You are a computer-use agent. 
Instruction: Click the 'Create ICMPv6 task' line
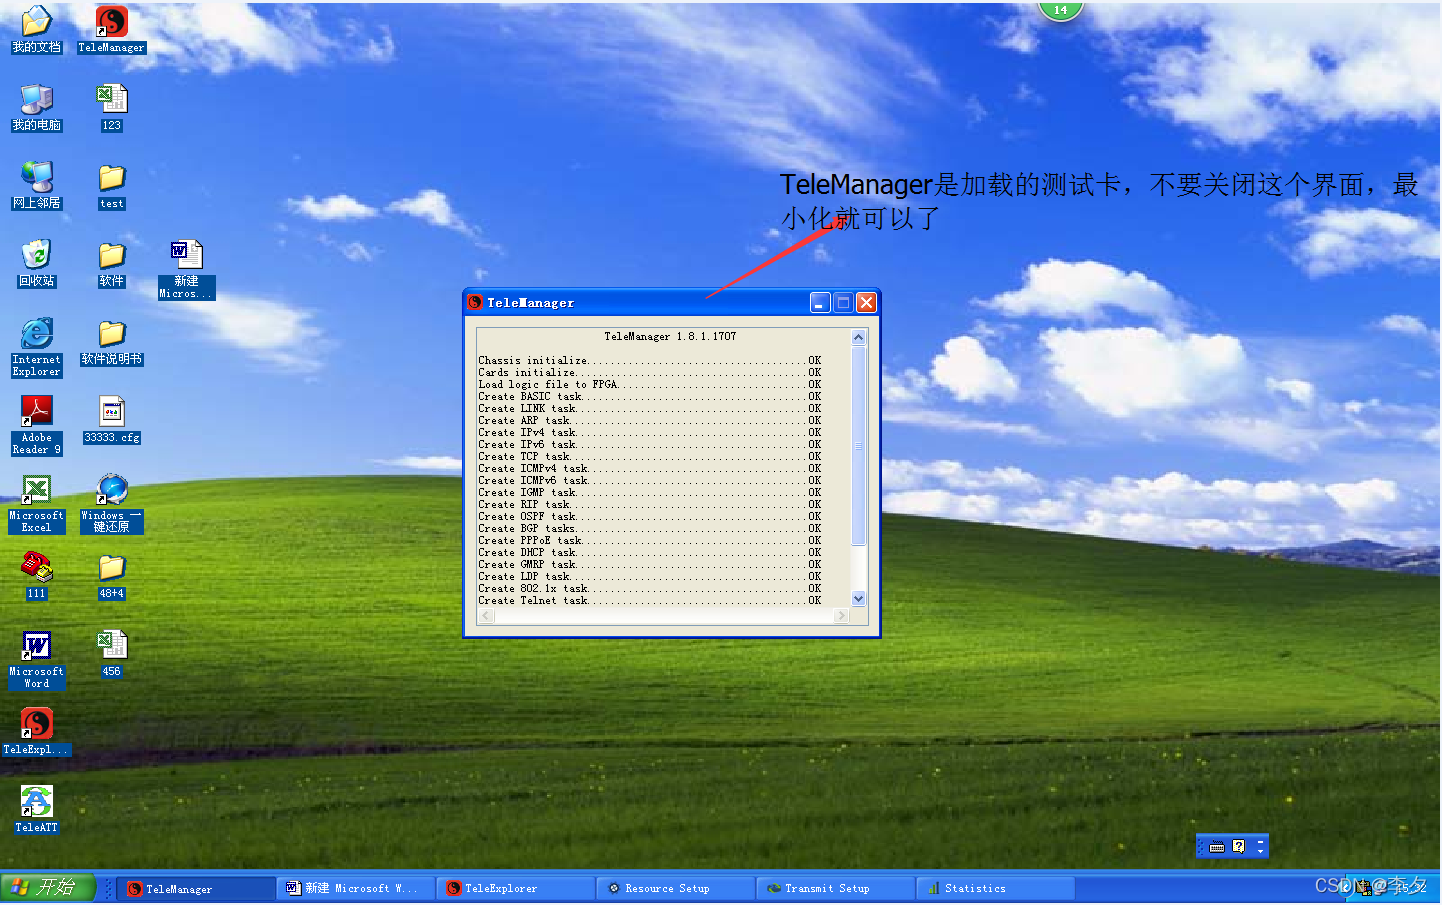point(650,481)
